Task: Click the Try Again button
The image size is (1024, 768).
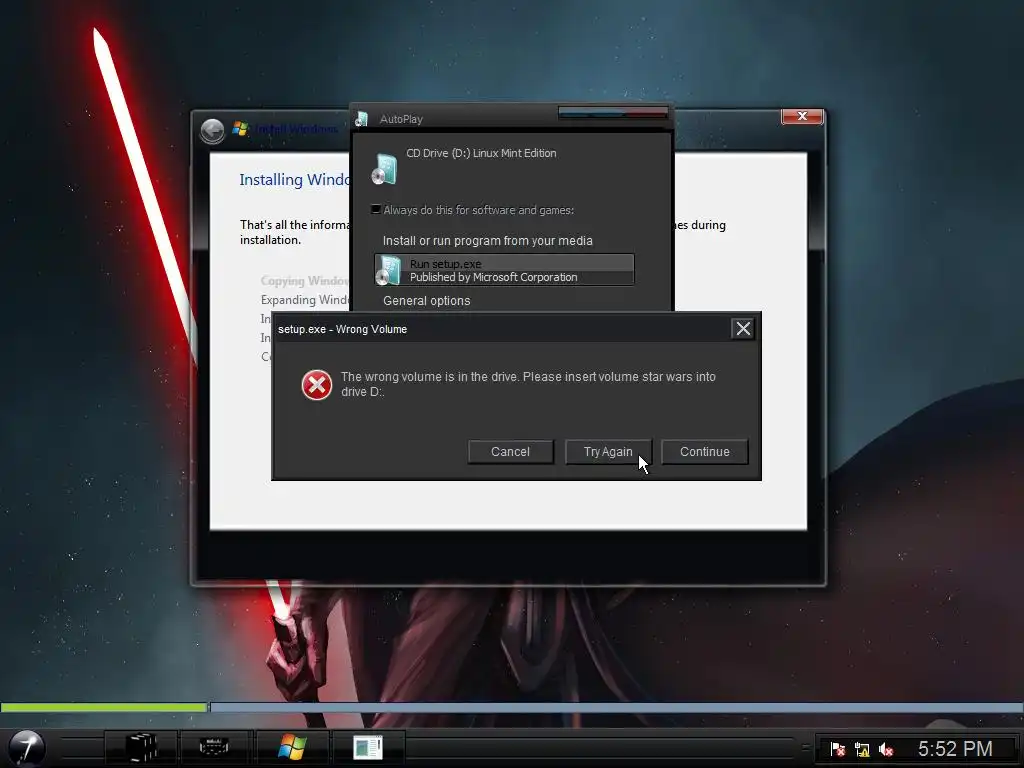Action: click(x=608, y=452)
